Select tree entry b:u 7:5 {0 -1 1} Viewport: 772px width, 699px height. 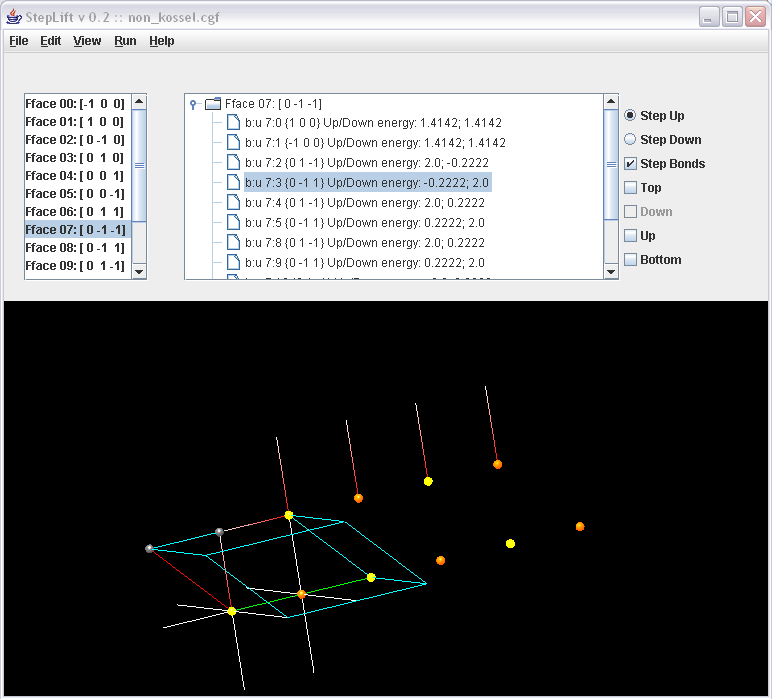(x=364, y=223)
